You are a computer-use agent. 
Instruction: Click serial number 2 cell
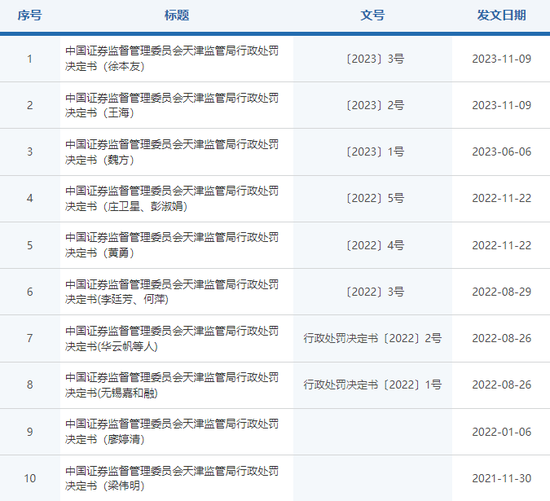coord(30,105)
